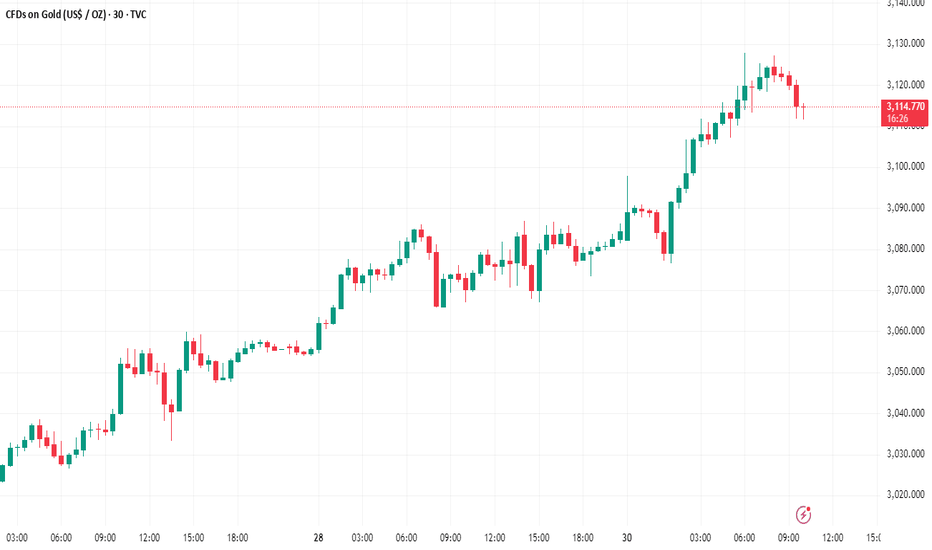Click the latest small red doji candle
This screenshot has height=550, width=932.
(x=804, y=110)
